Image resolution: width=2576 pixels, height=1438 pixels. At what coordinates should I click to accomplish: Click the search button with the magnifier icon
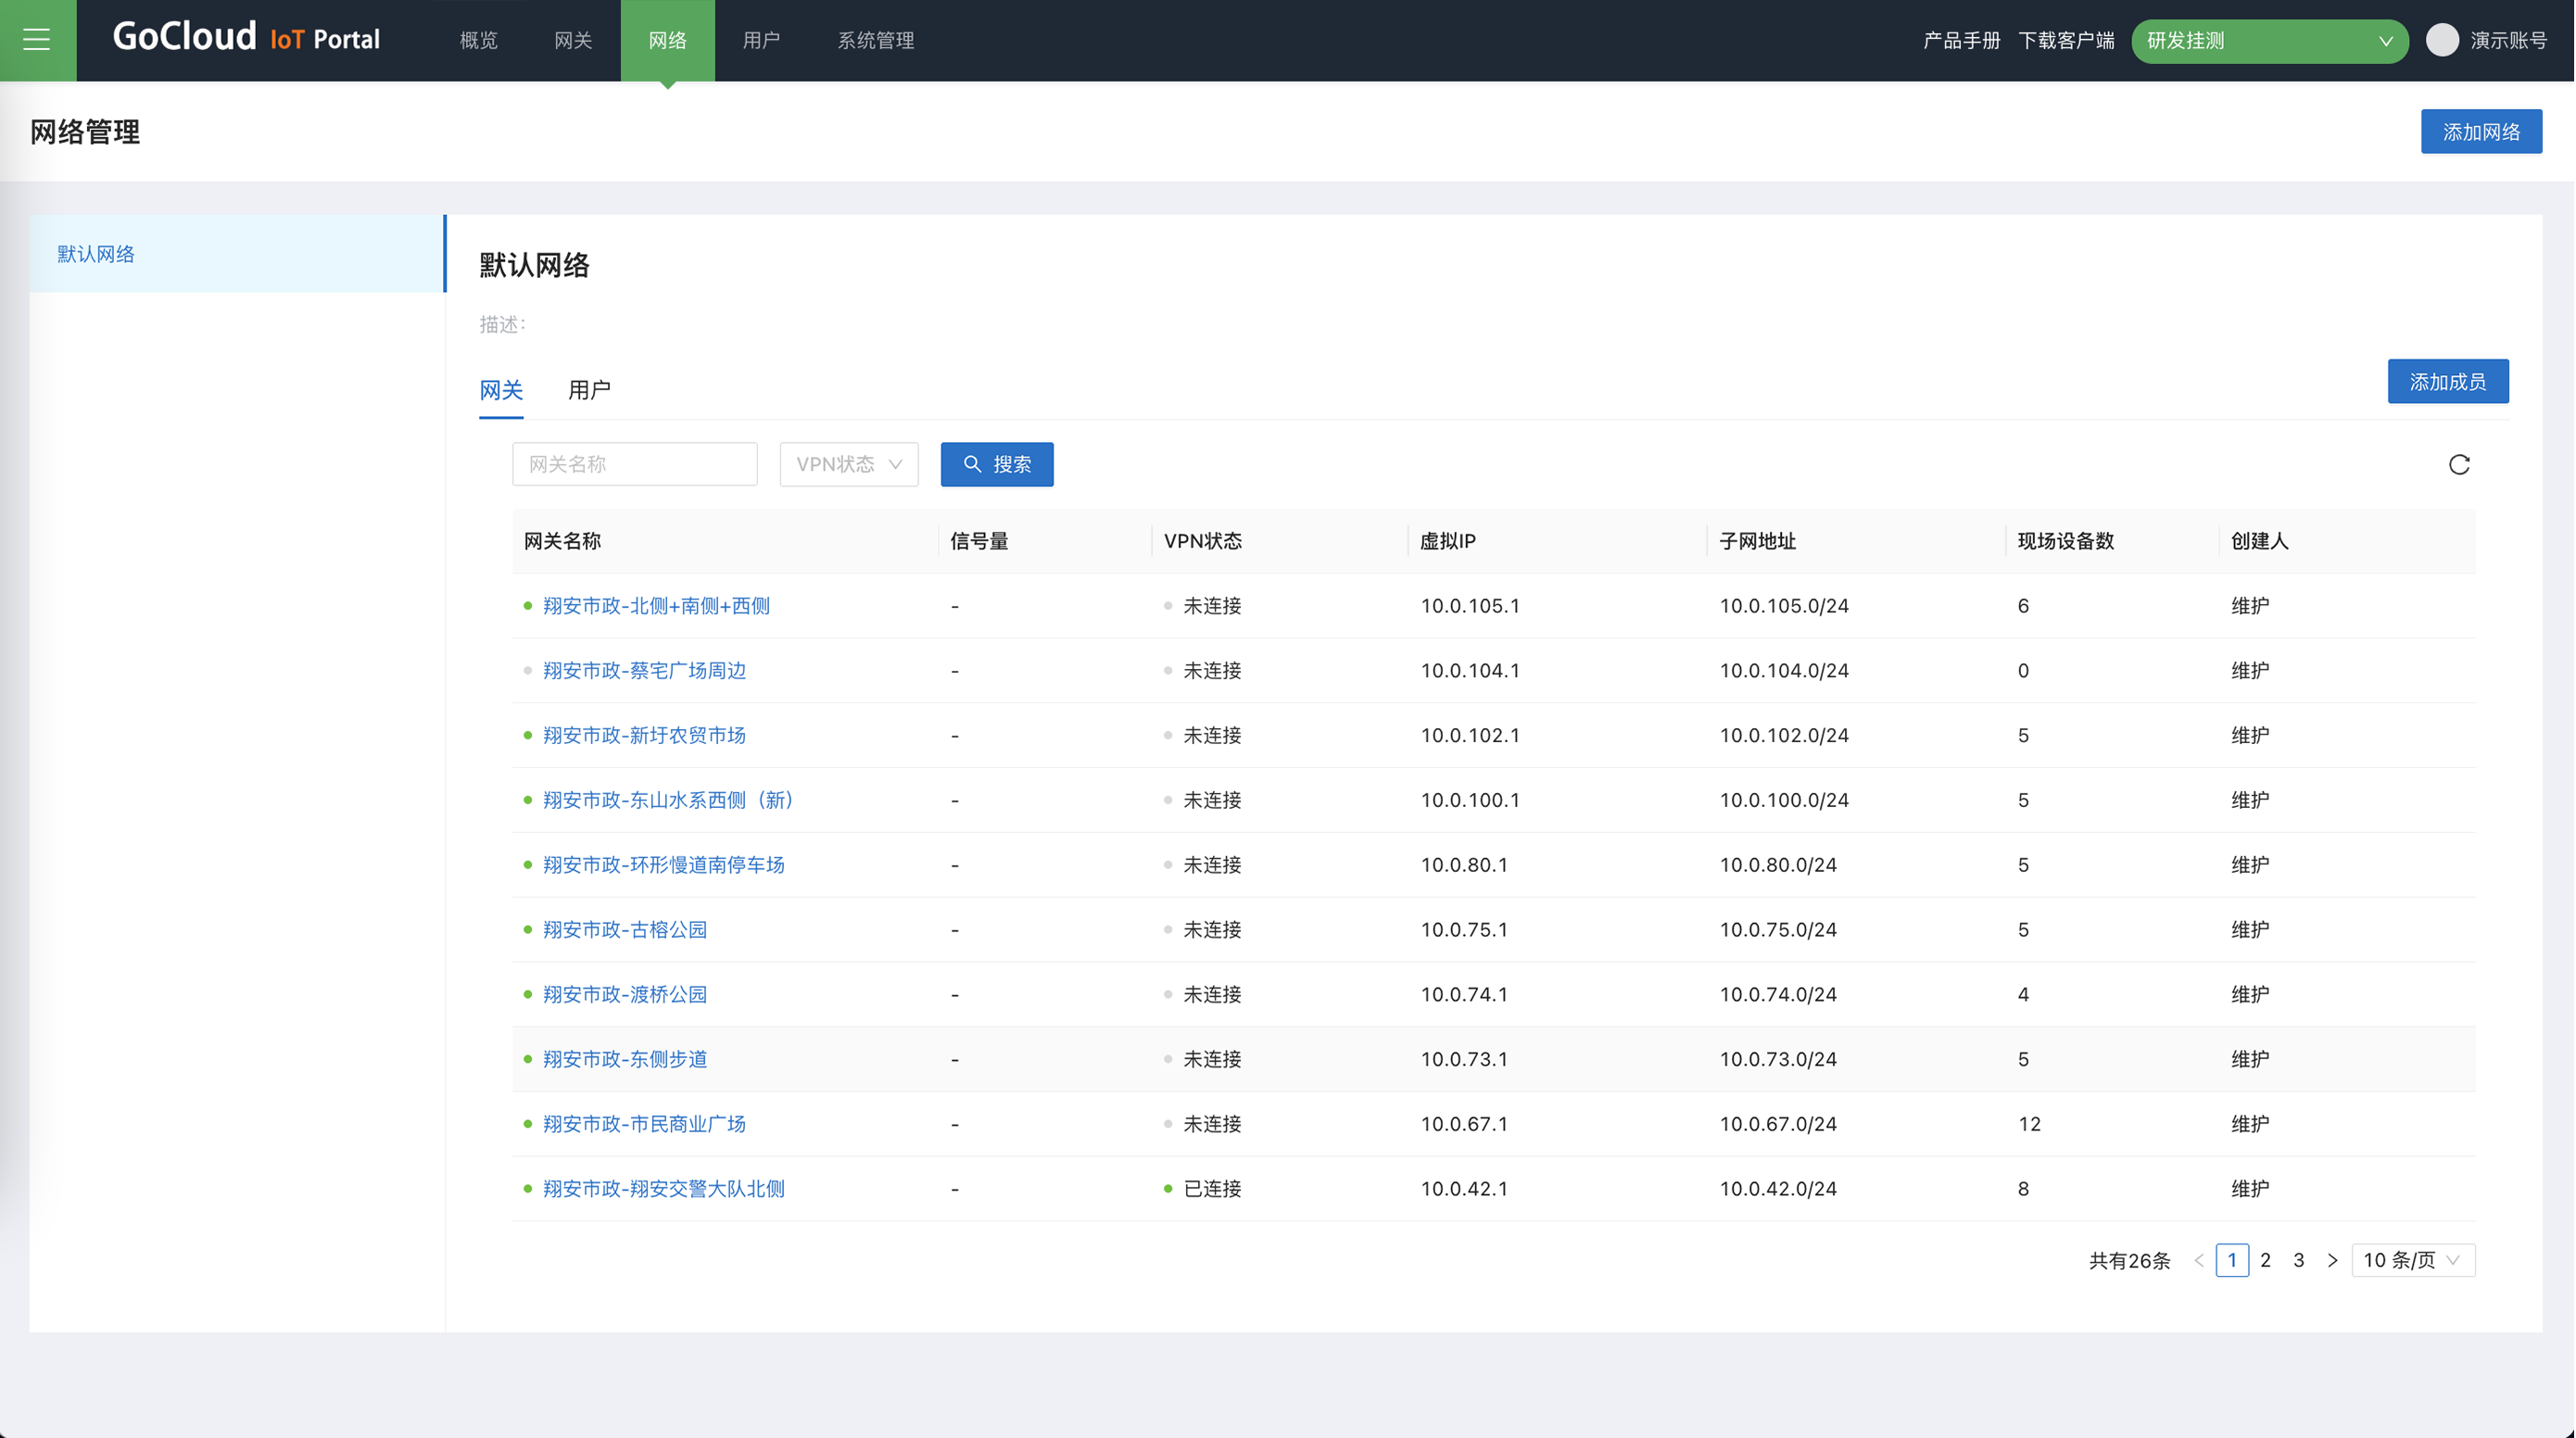pos(996,464)
